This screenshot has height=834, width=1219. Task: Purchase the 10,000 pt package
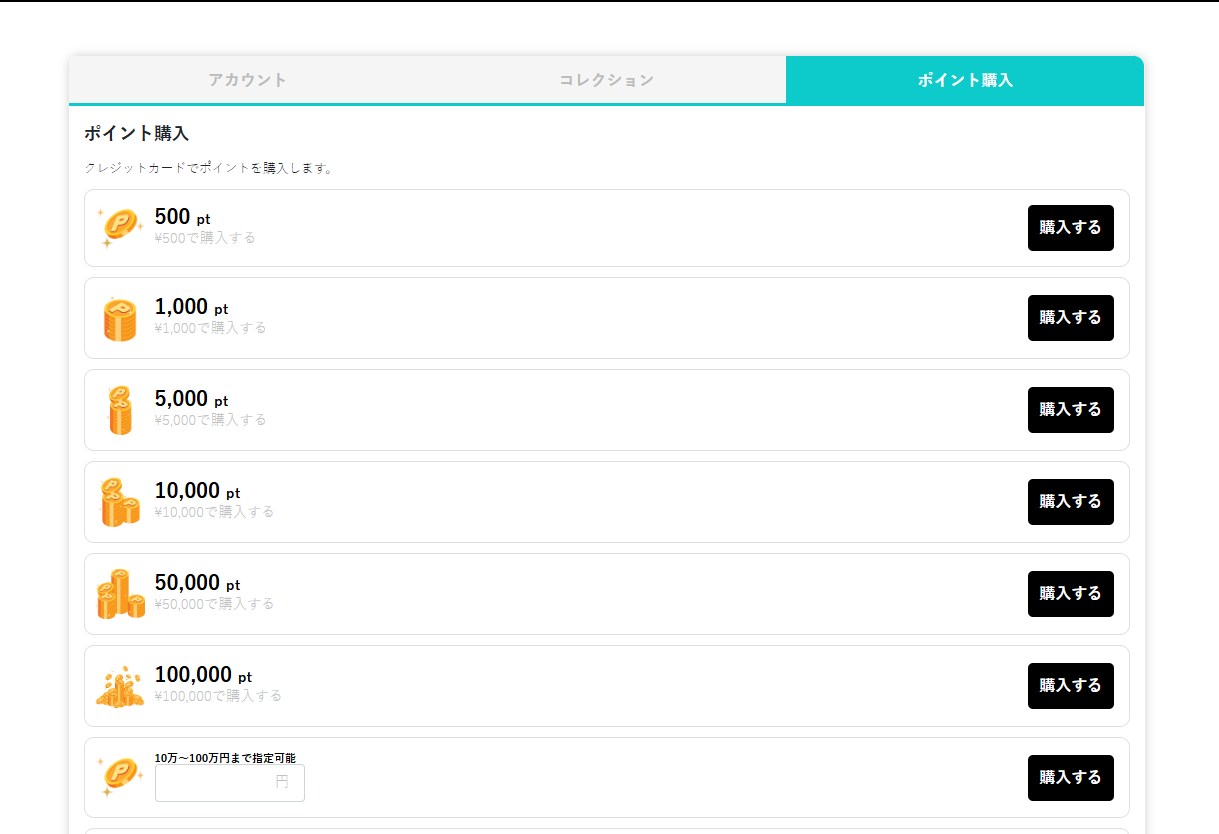tap(1070, 502)
